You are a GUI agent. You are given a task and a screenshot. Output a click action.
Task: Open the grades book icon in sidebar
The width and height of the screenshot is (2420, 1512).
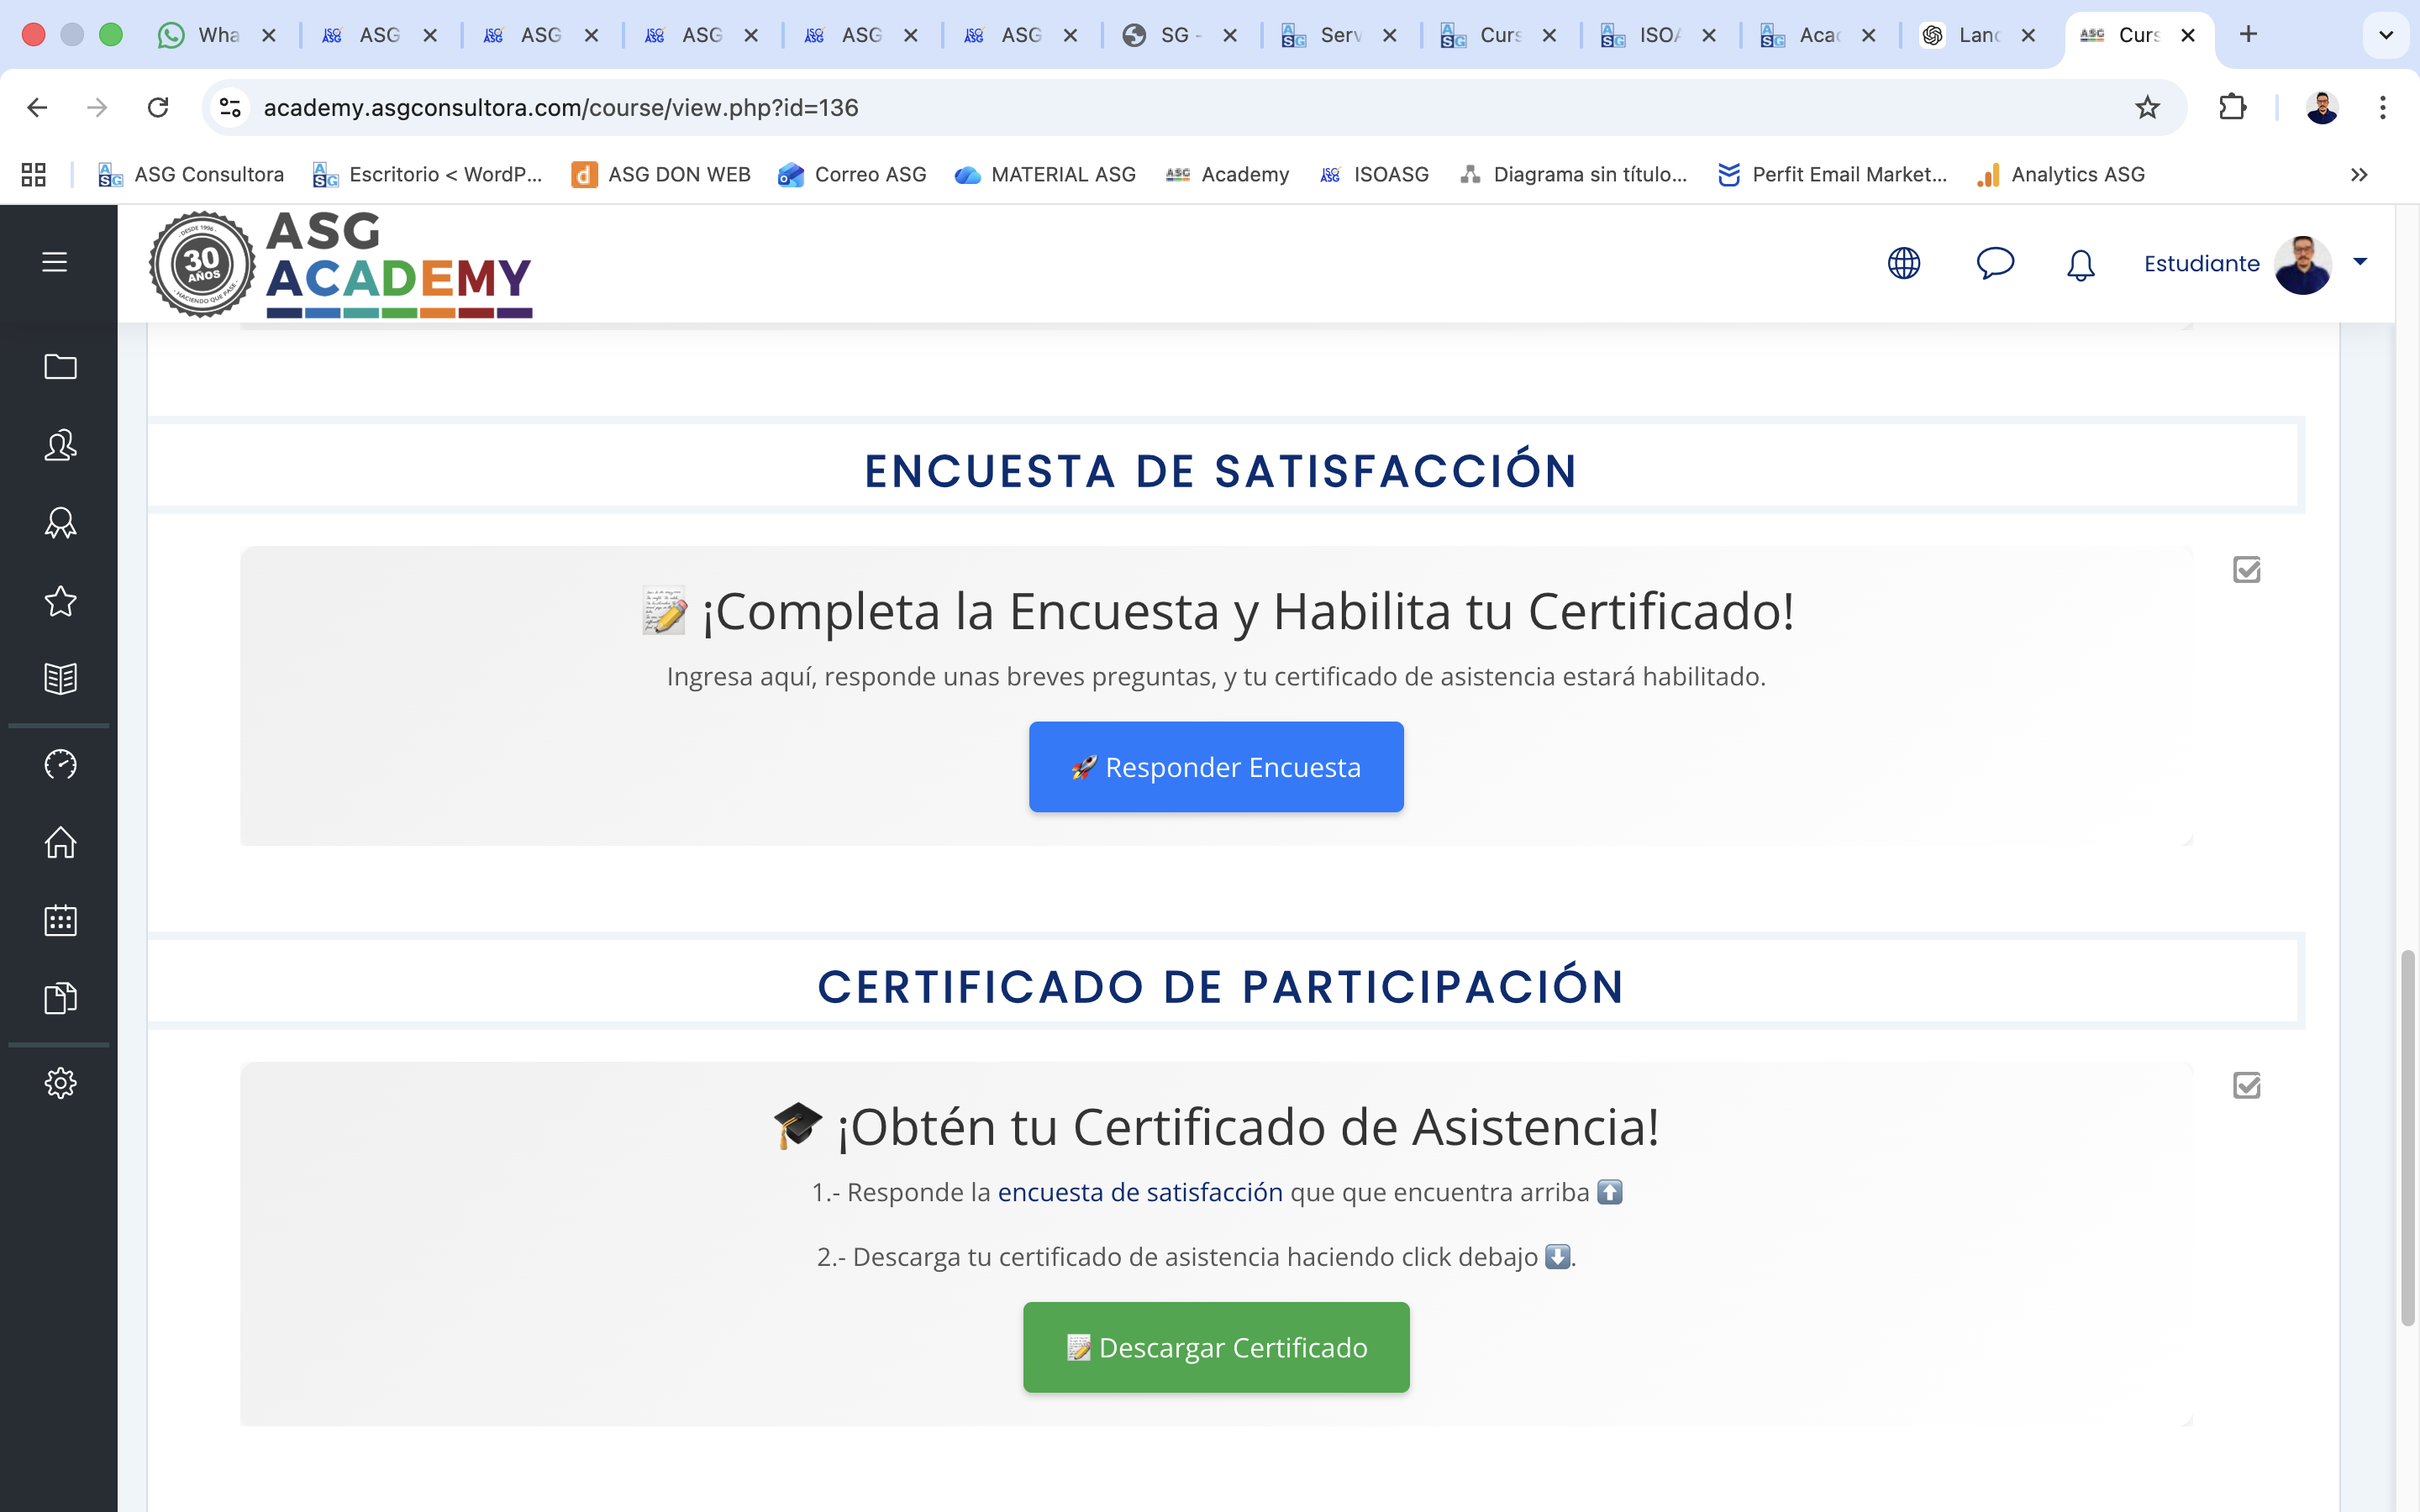[59, 679]
